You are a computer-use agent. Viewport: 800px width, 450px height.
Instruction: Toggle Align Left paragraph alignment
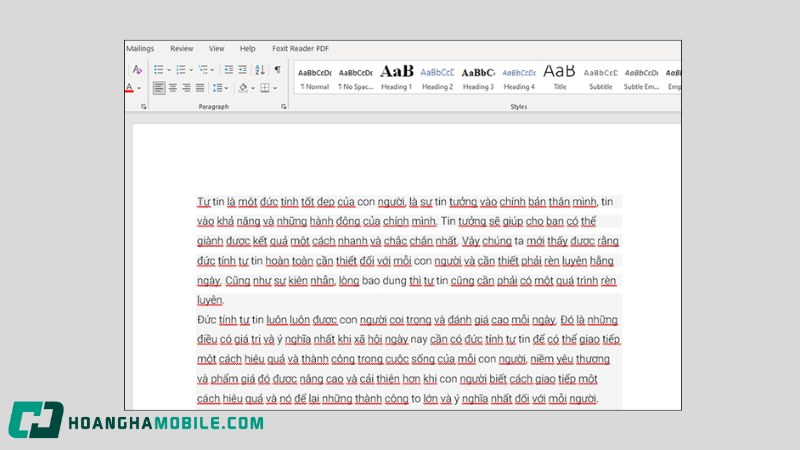(159, 88)
